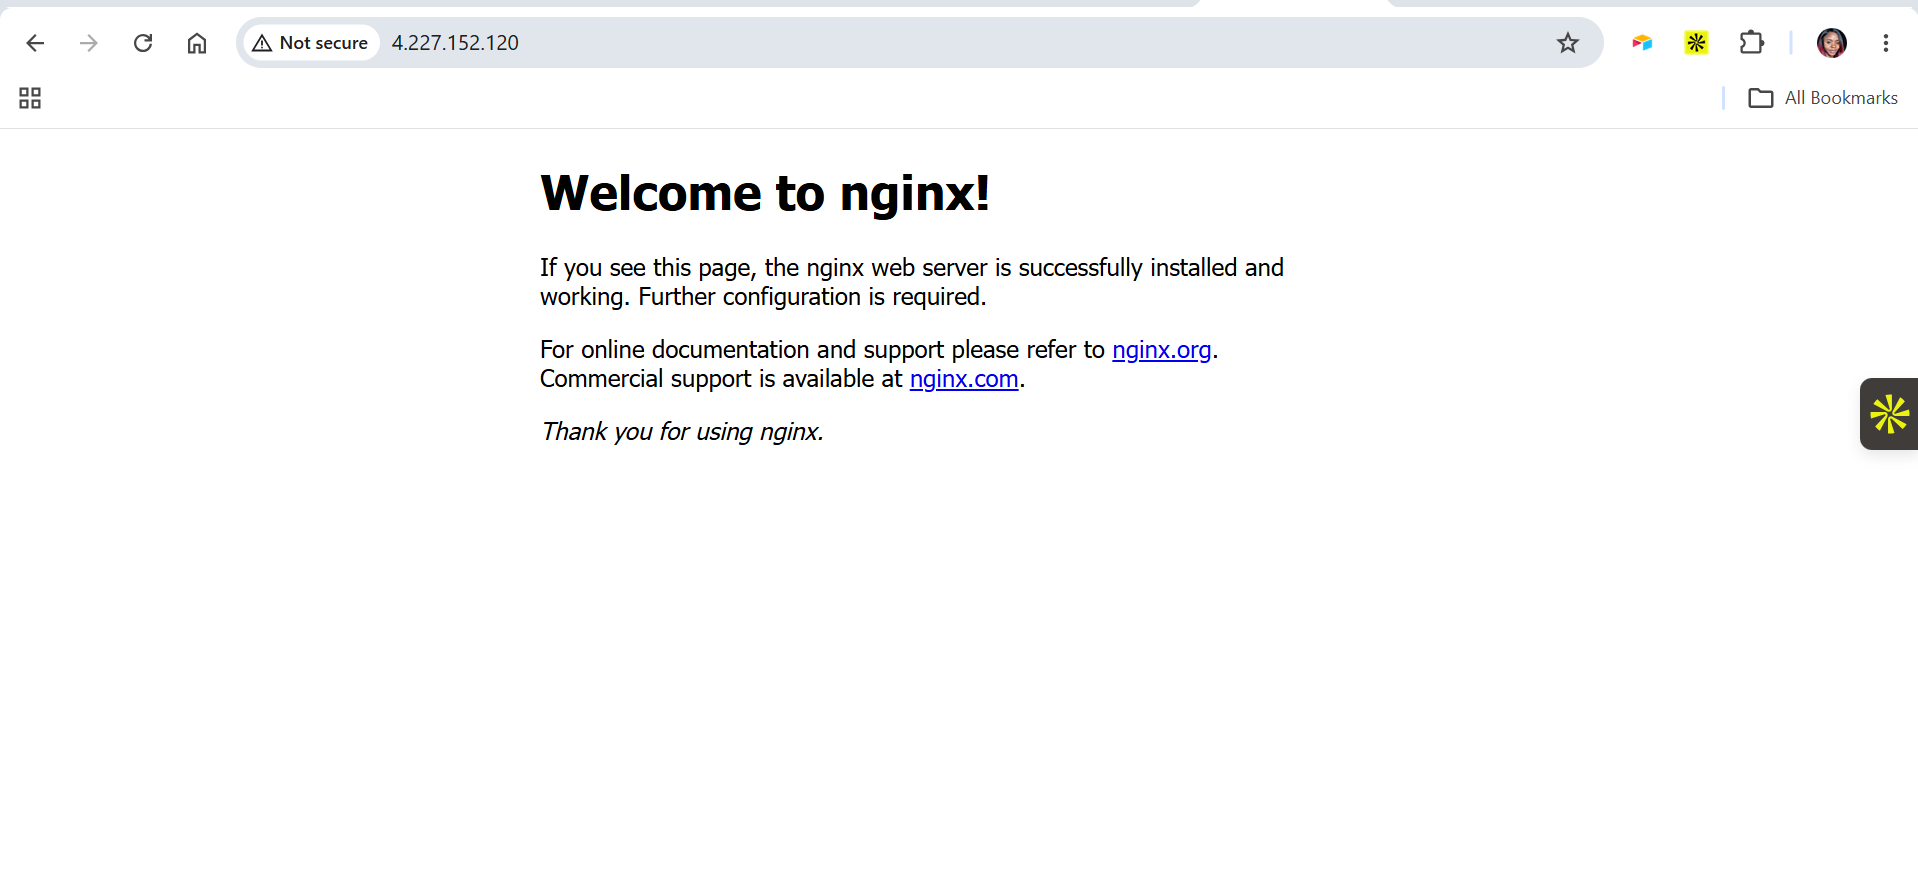Go back to the previous page
The image size is (1918, 883).
(35, 43)
